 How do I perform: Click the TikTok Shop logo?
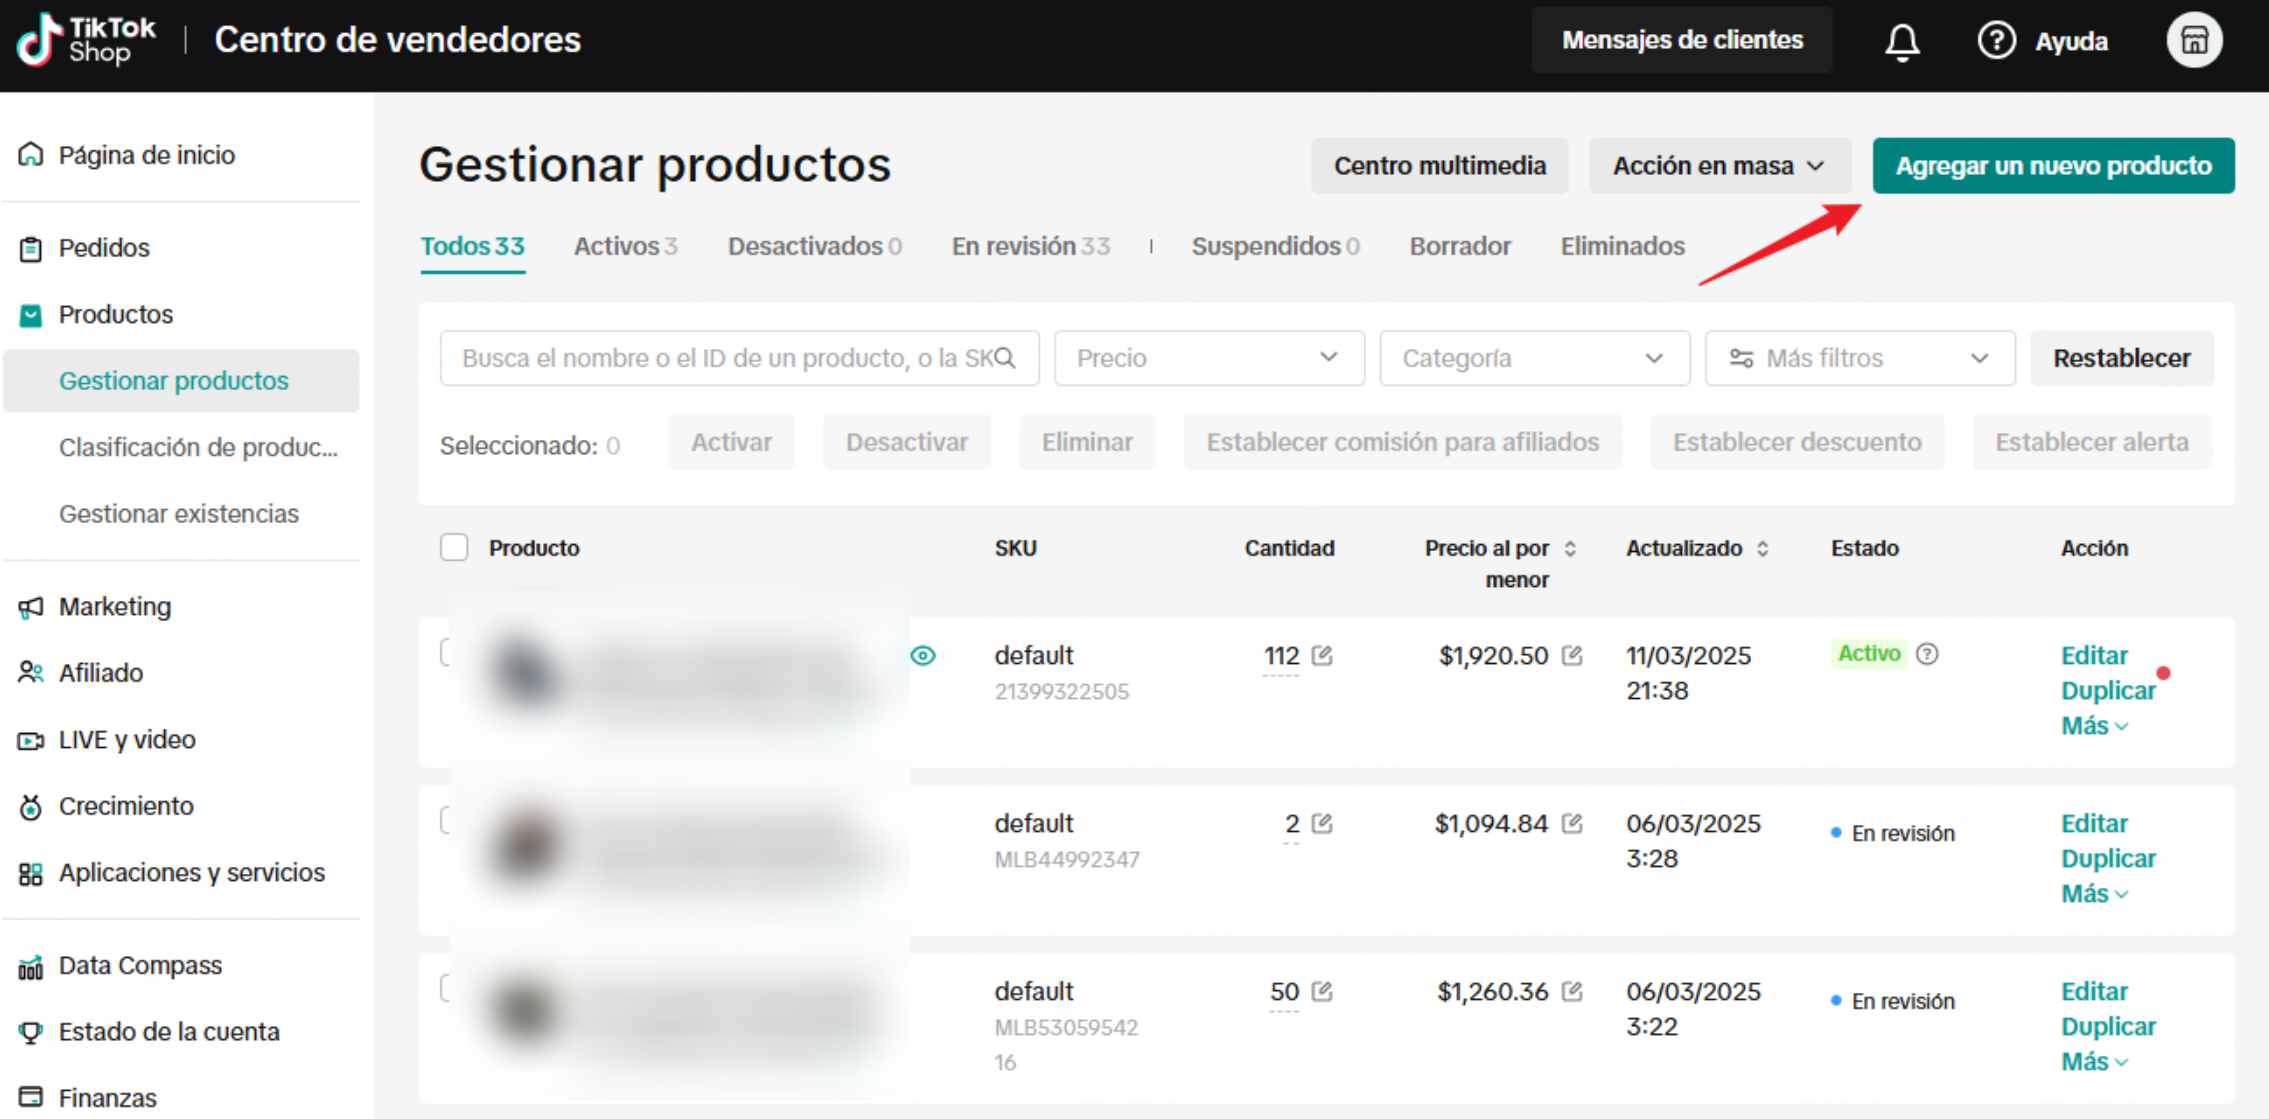point(86,40)
